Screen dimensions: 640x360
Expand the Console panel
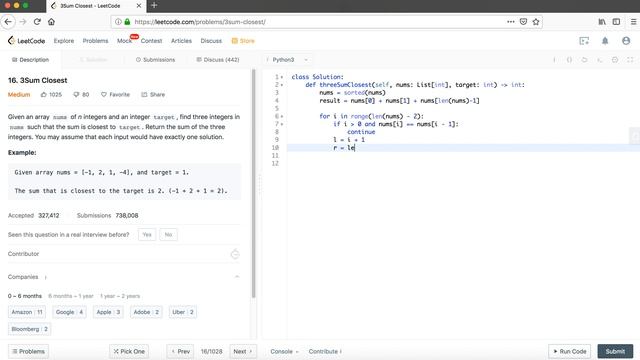pos(284,351)
